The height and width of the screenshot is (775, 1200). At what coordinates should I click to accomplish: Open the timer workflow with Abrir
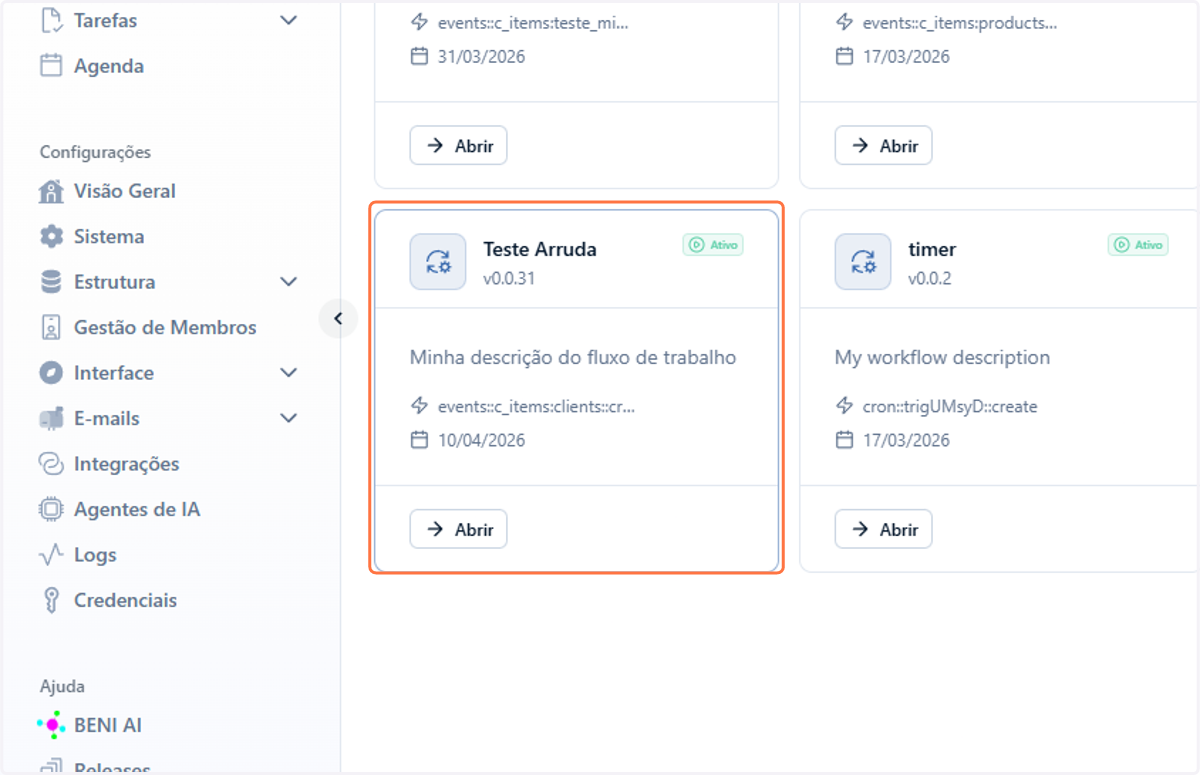(883, 530)
